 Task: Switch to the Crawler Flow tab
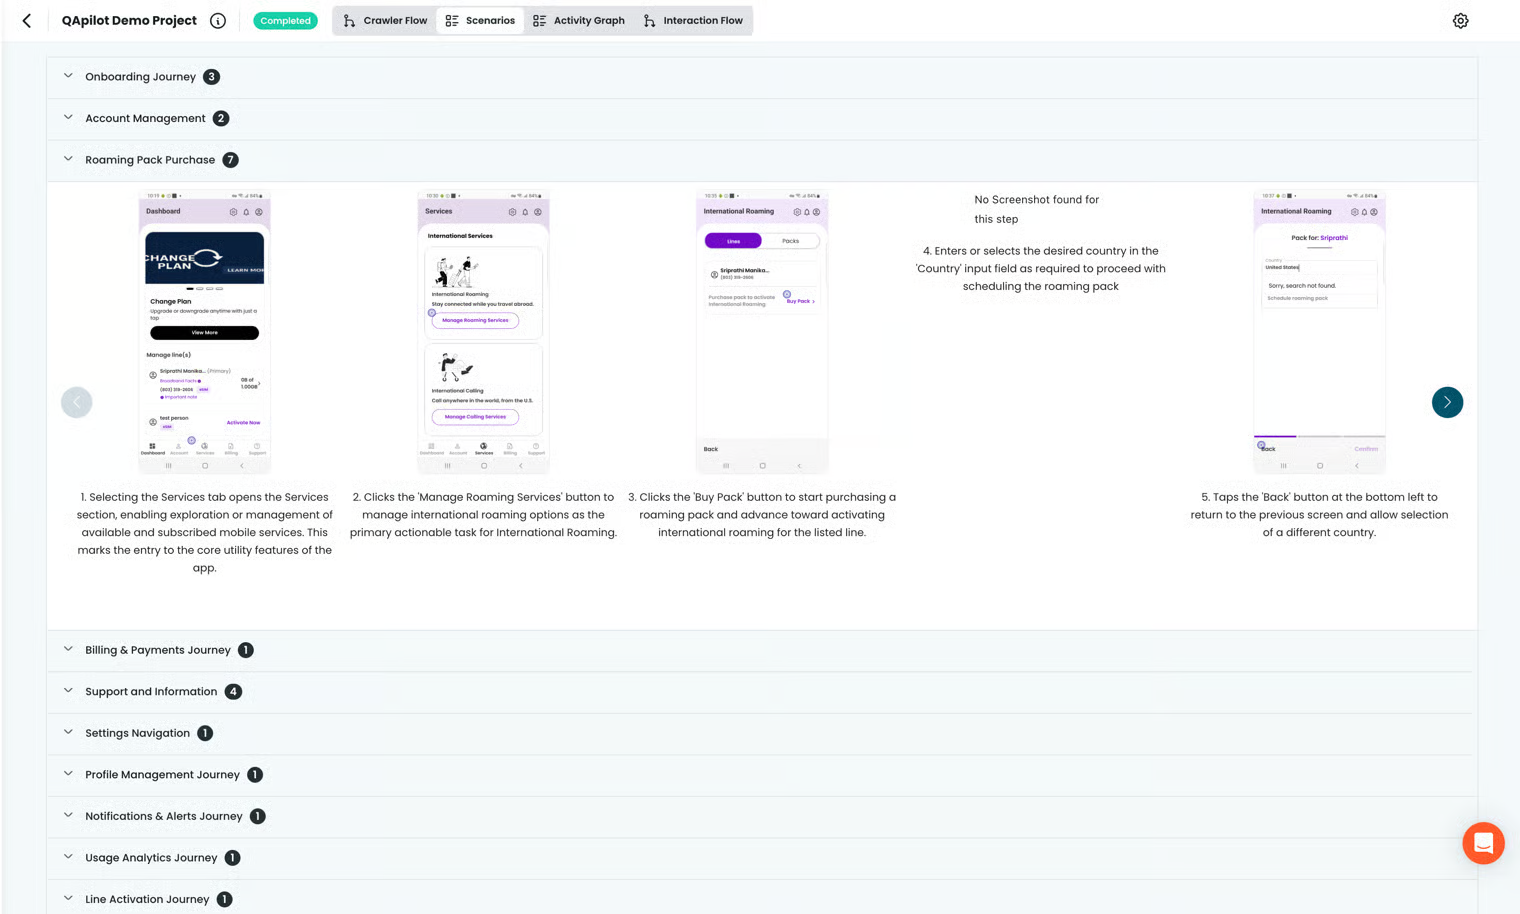click(385, 21)
